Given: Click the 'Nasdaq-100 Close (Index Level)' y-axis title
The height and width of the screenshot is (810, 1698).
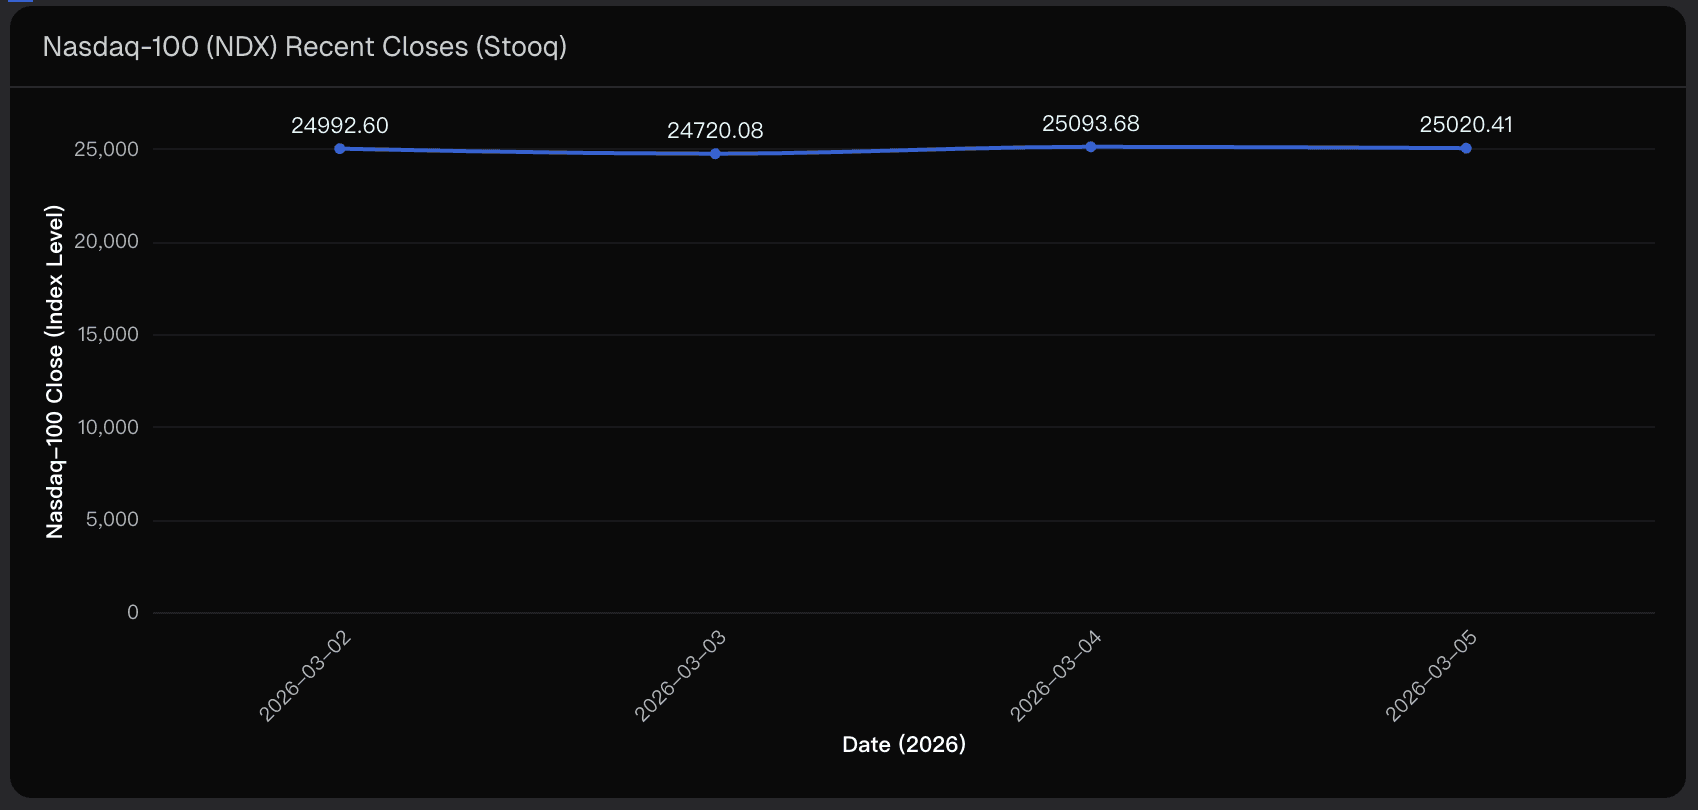Looking at the screenshot, I should [54, 372].
